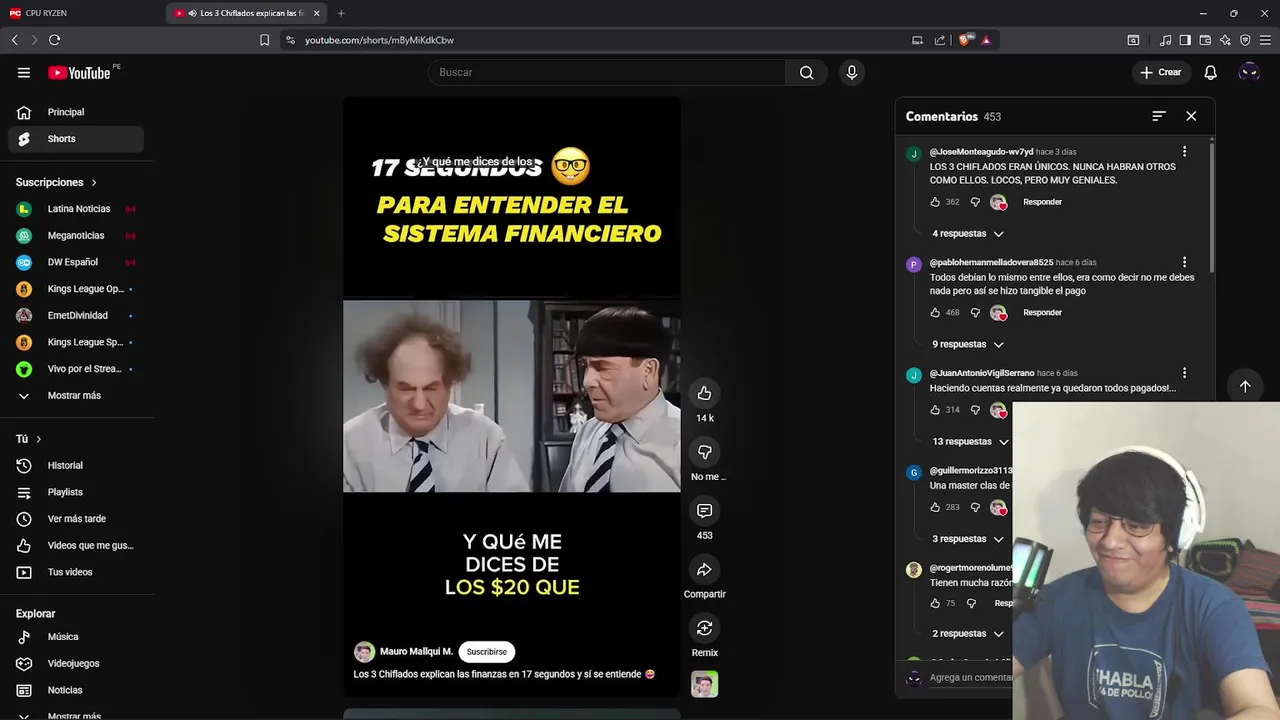Viewport: 1280px width, 720px height.
Task: Open the sound source thumbnail below Remix
Action: [x=704, y=685]
